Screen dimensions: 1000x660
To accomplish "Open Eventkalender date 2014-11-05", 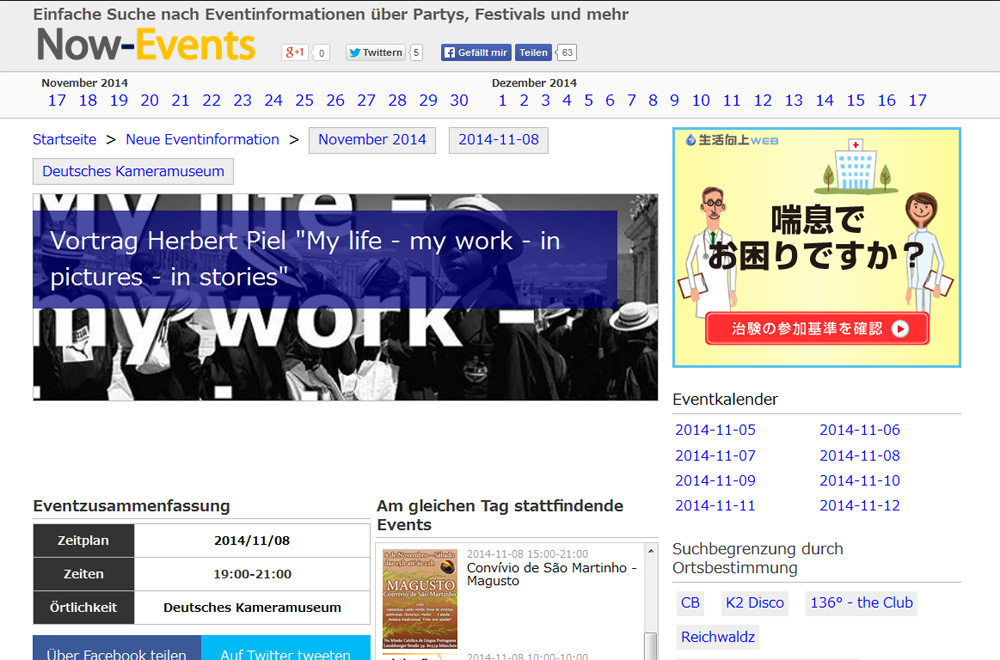I will click(716, 430).
